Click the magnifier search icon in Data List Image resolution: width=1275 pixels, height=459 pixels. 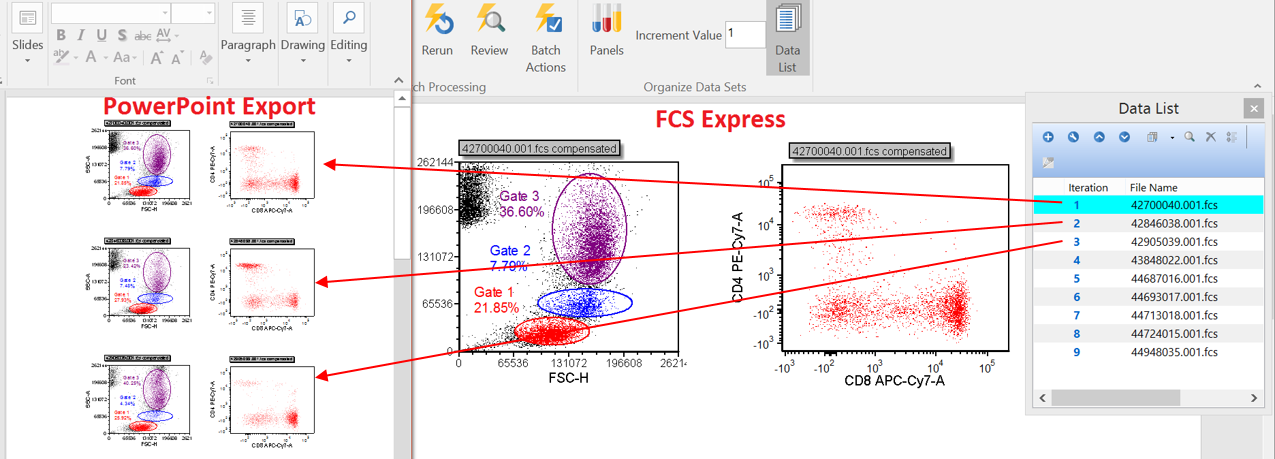pos(1189,137)
